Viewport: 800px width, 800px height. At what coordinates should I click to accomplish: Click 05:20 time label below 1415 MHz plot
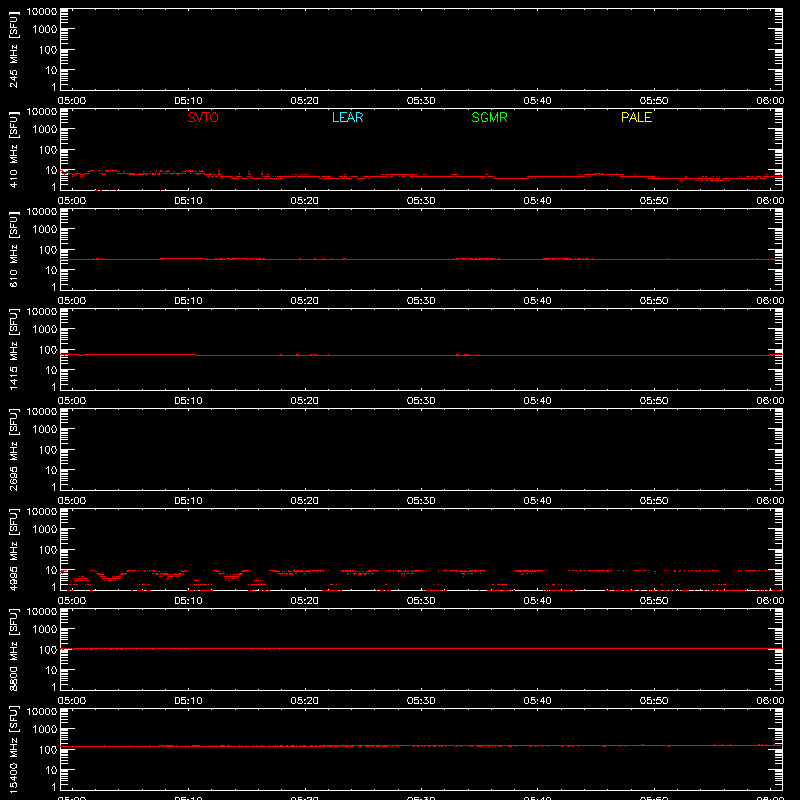(305, 401)
